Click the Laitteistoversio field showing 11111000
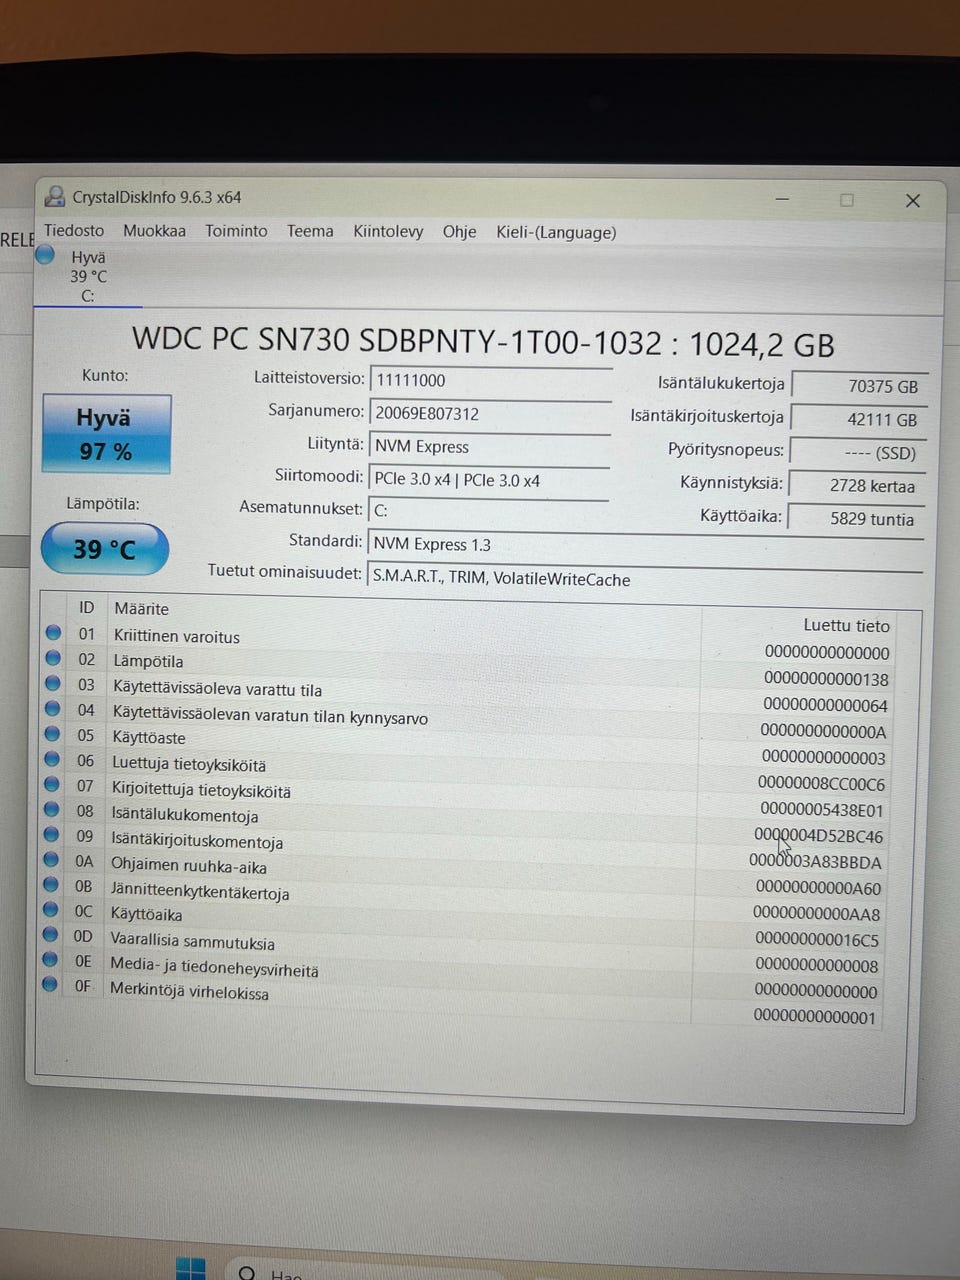The image size is (960, 1280). click(490, 380)
